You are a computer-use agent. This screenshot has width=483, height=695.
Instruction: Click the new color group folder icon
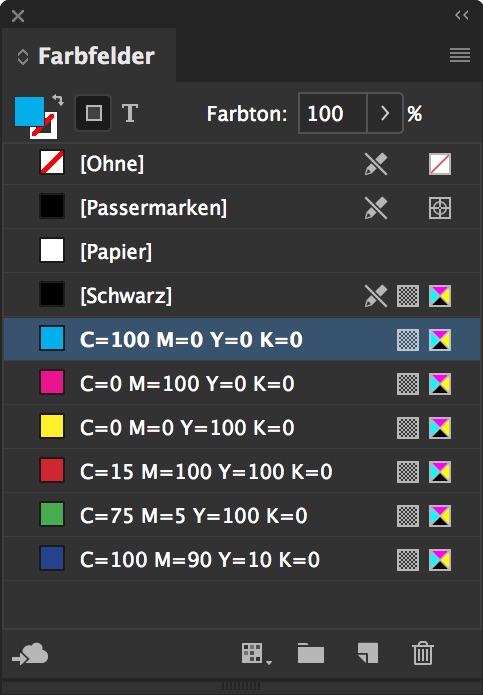tap(311, 653)
